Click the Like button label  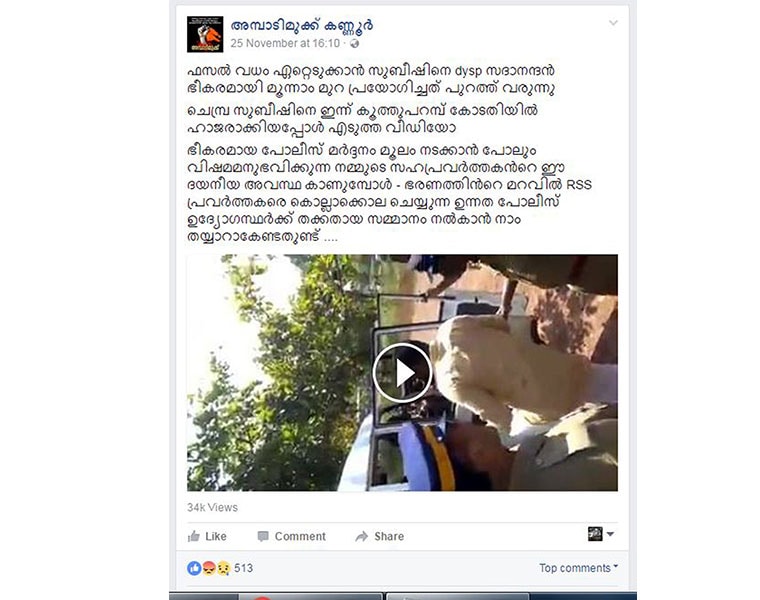point(216,536)
